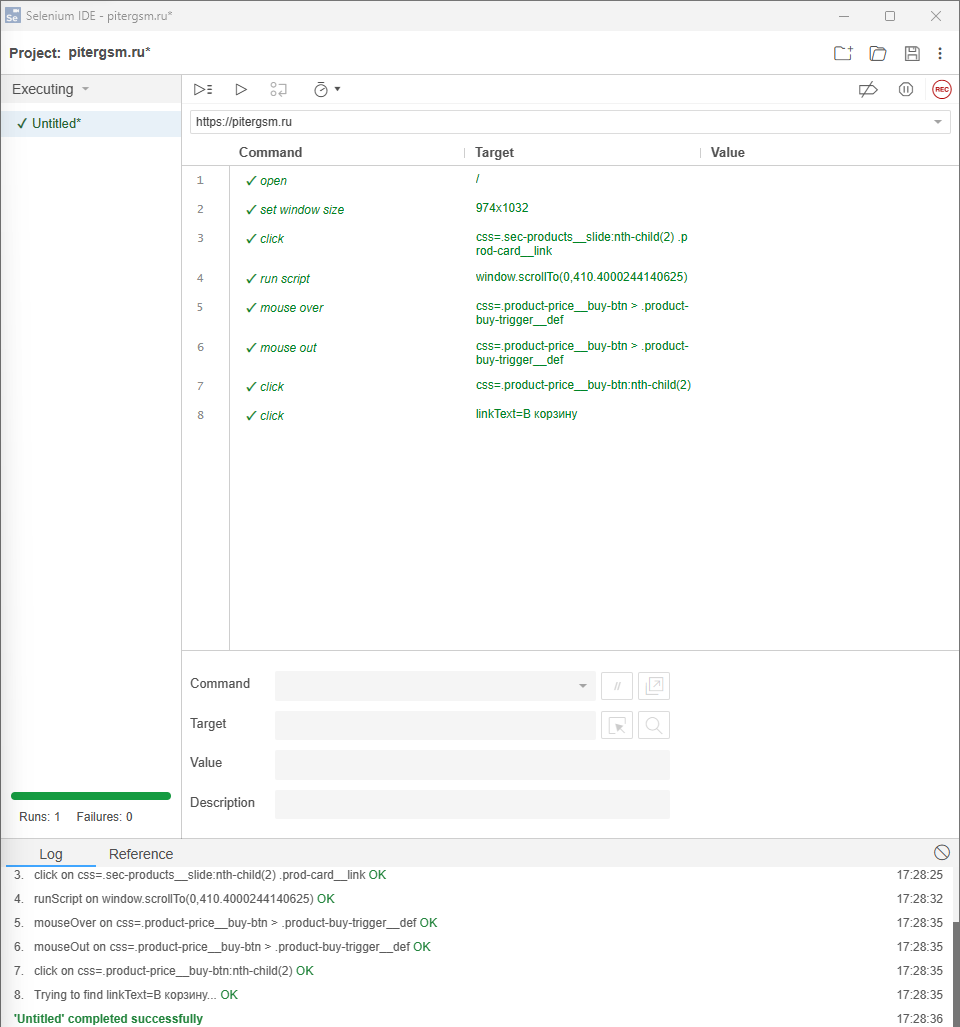960x1027 pixels.
Task: Open project folder icon
Action: click(877, 53)
